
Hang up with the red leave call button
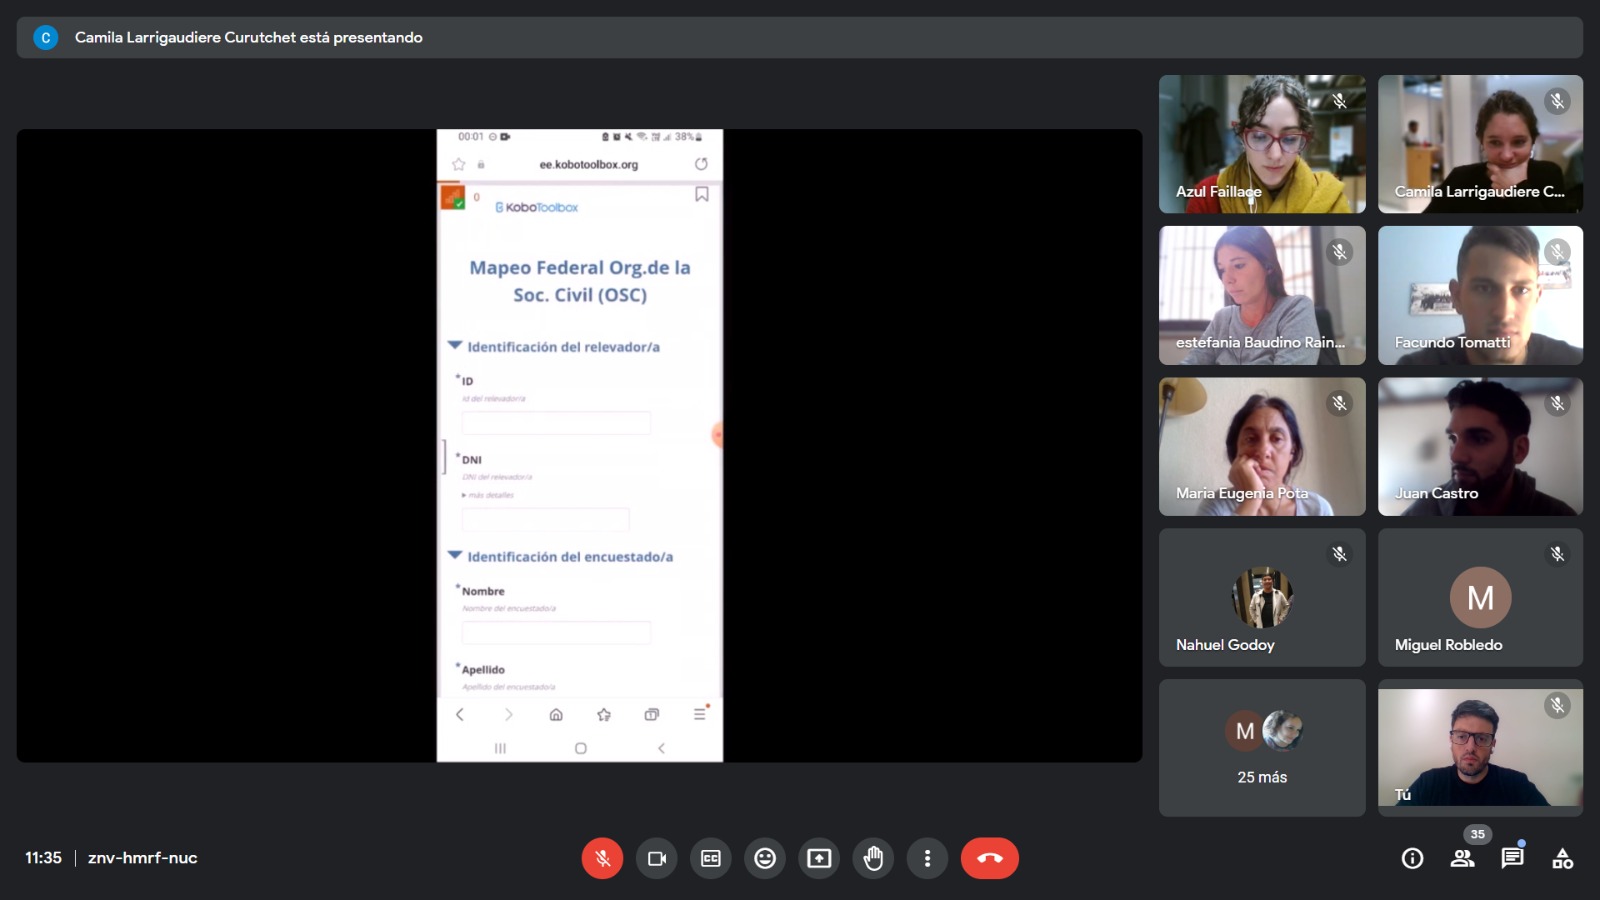pos(989,858)
